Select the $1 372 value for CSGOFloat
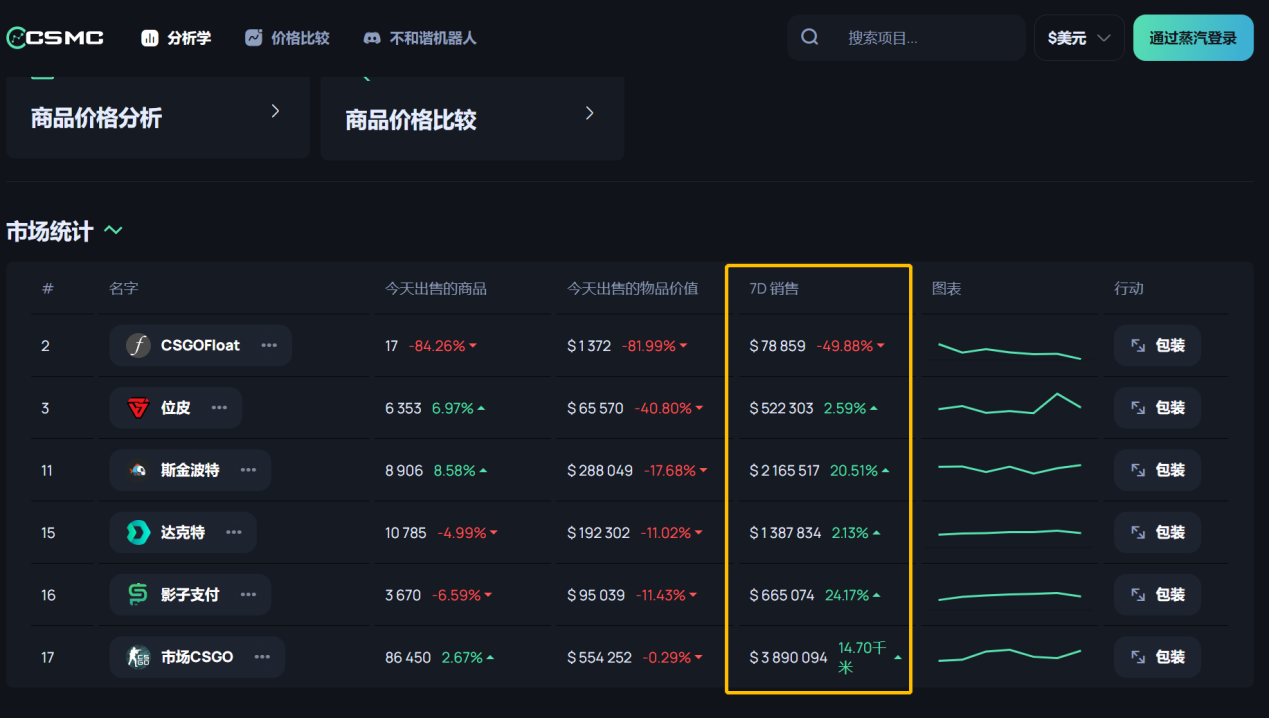The image size is (1269, 718). pyautogui.click(x=589, y=345)
